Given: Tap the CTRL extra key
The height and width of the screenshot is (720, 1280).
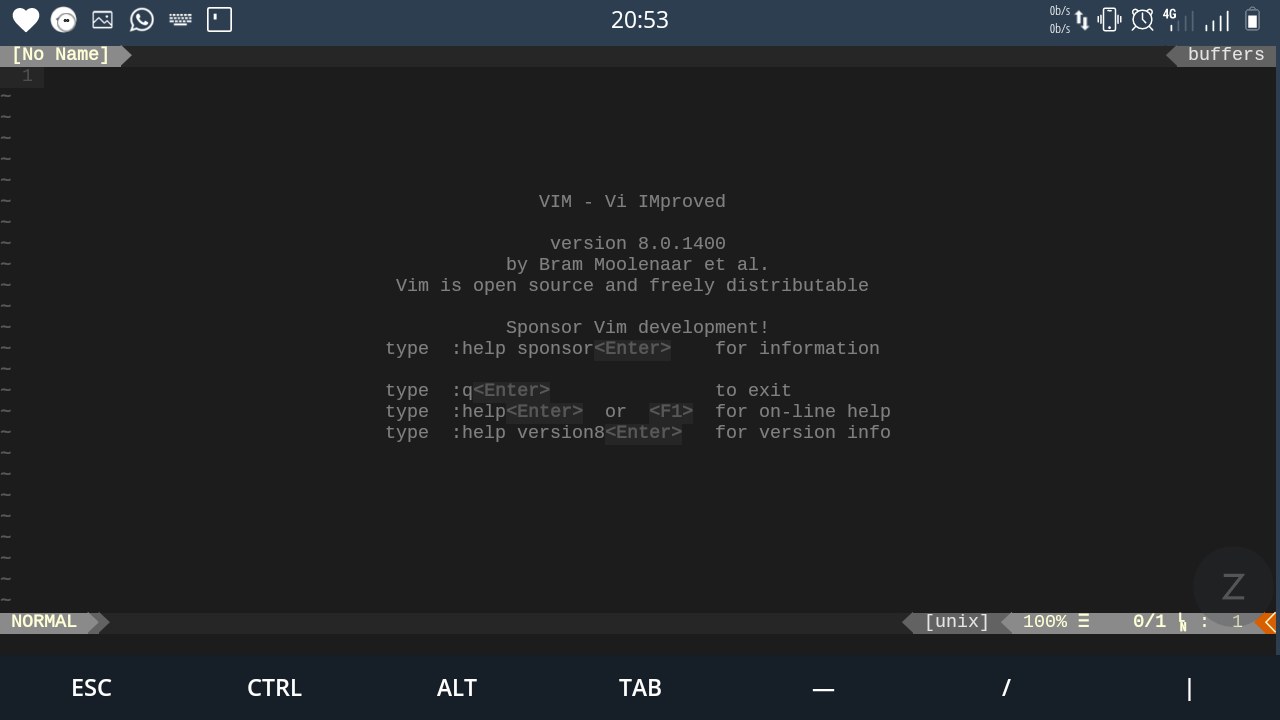Looking at the screenshot, I should coord(274,688).
